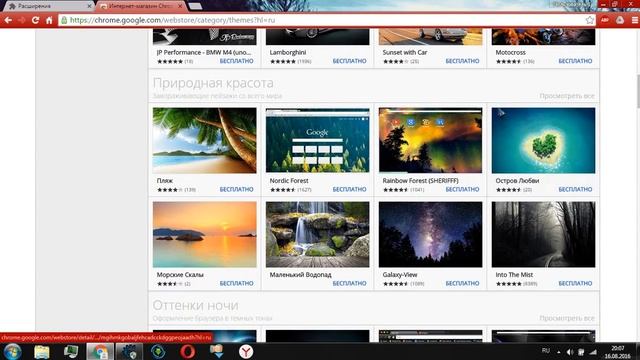Click star rating under Into The Mist
This screenshot has height=360, width=640.
coord(509,284)
